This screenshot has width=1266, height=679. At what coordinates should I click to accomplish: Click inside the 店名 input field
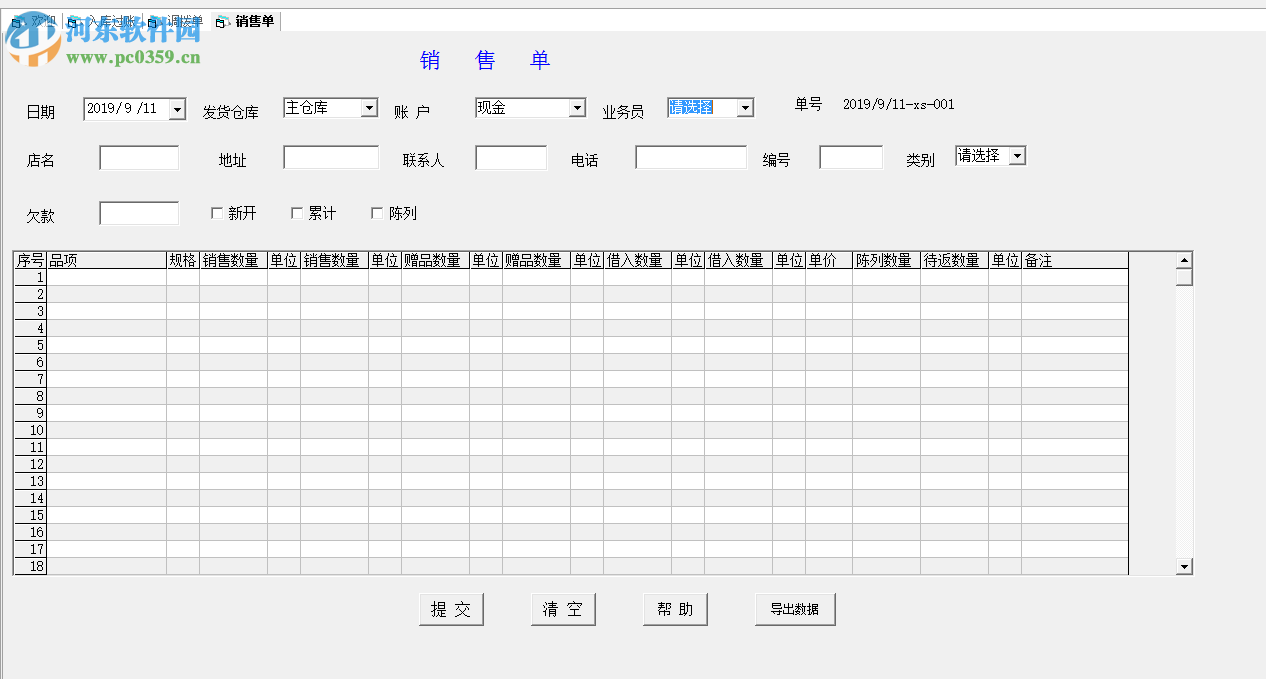139,157
